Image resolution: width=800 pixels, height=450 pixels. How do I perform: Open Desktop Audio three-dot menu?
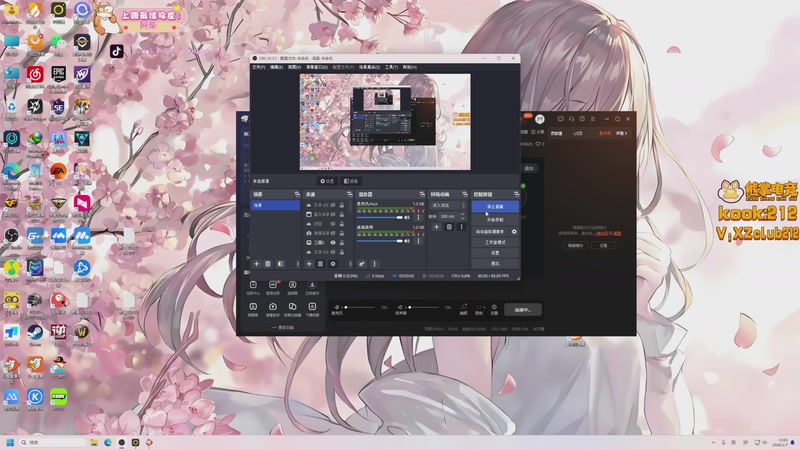(418, 241)
